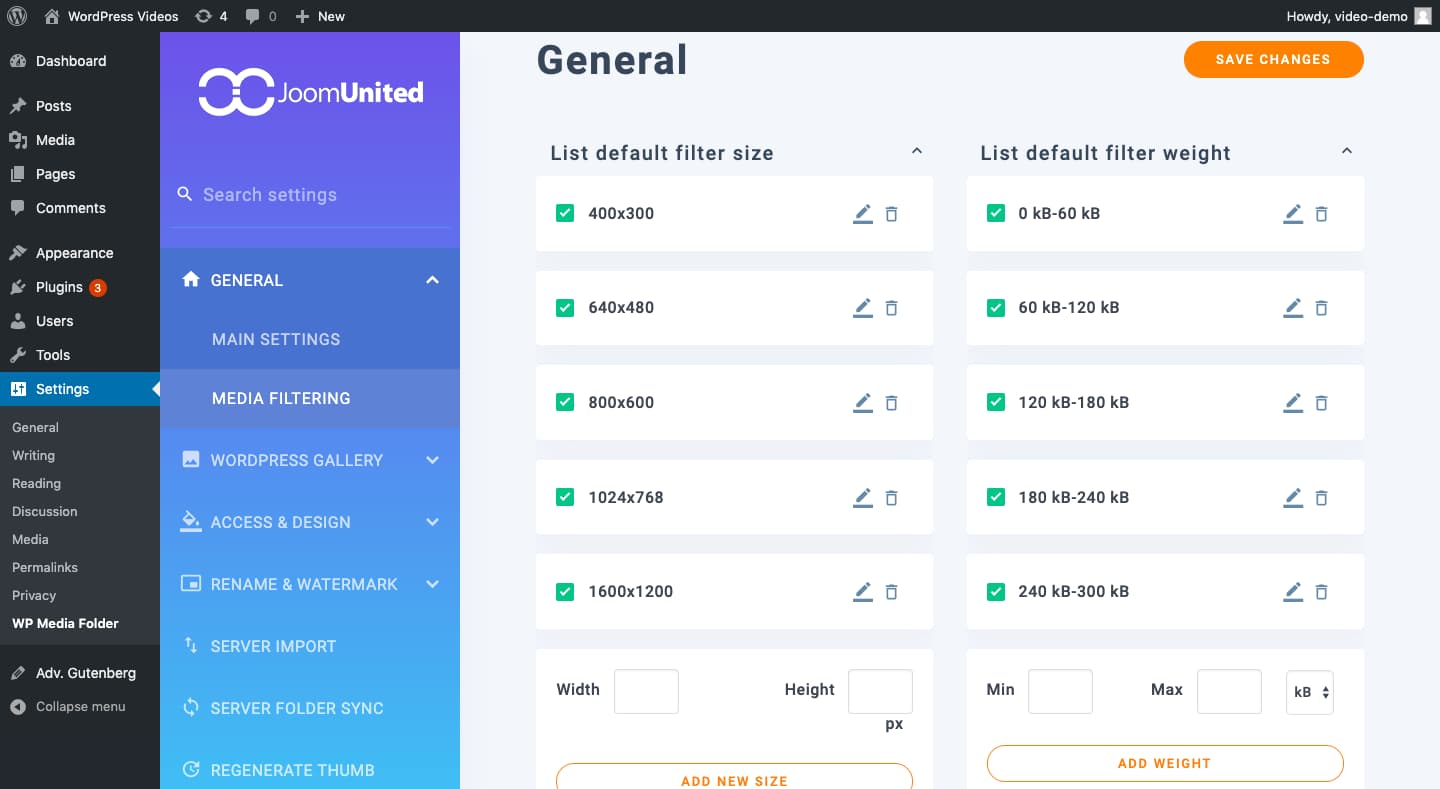
Task: Uncheck the 800x600 size filter
Action: pyautogui.click(x=565, y=402)
